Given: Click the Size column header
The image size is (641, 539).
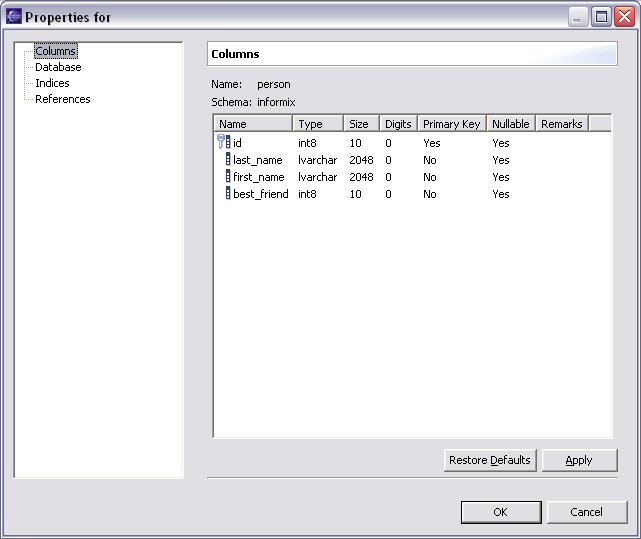Looking at the screenshot, I should tap(361, 124).
